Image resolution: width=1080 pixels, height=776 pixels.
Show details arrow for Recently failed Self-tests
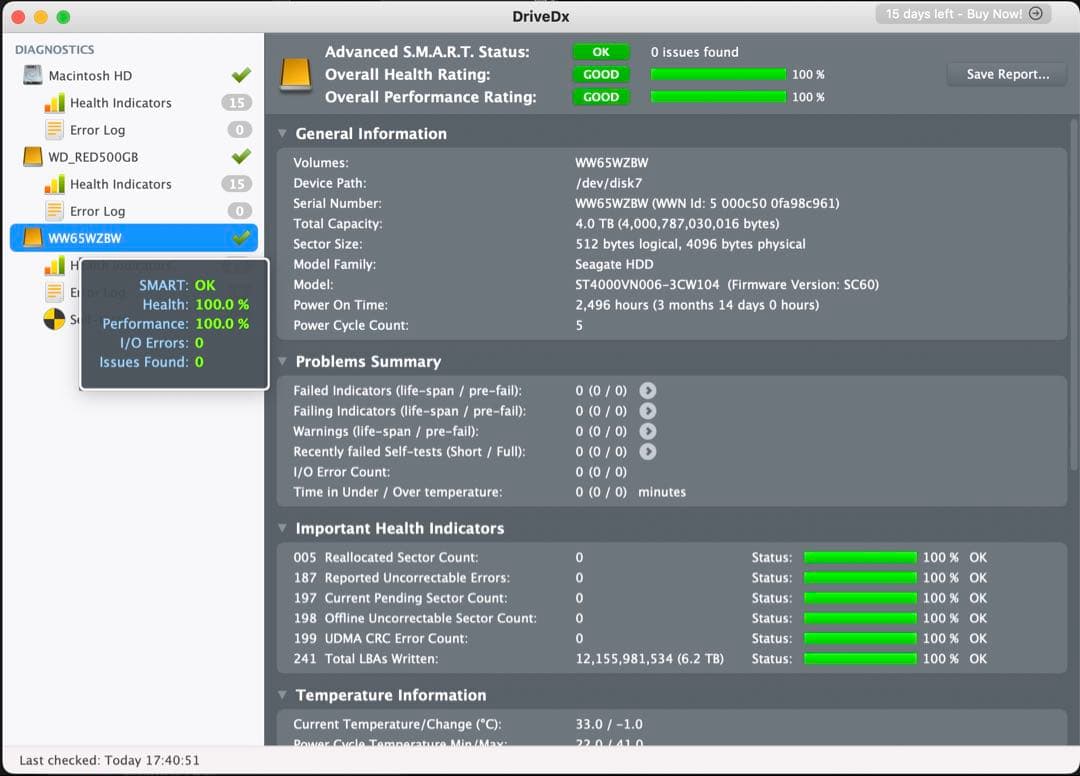647,452
